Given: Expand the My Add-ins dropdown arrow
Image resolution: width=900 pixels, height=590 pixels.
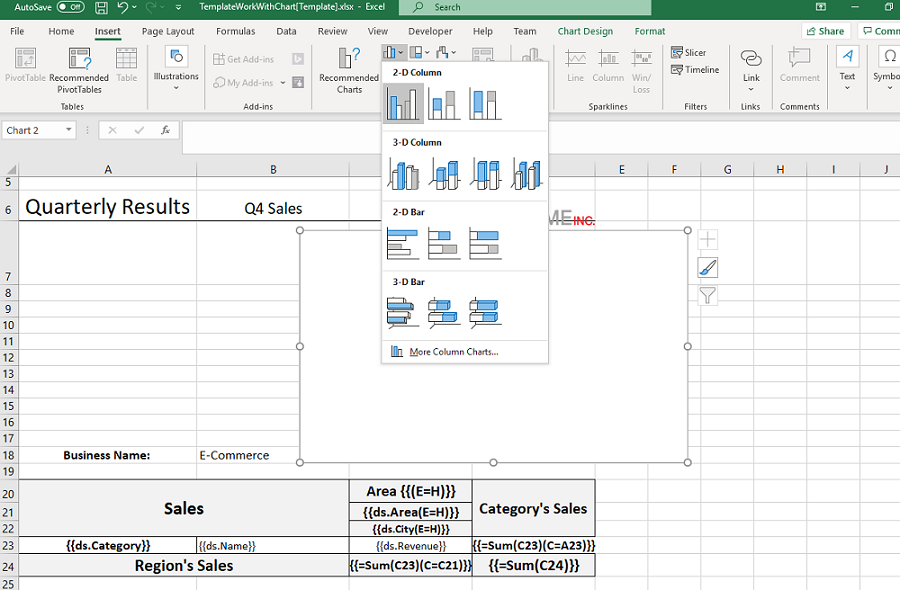Looking at the screenshot, I should [283, 83].
